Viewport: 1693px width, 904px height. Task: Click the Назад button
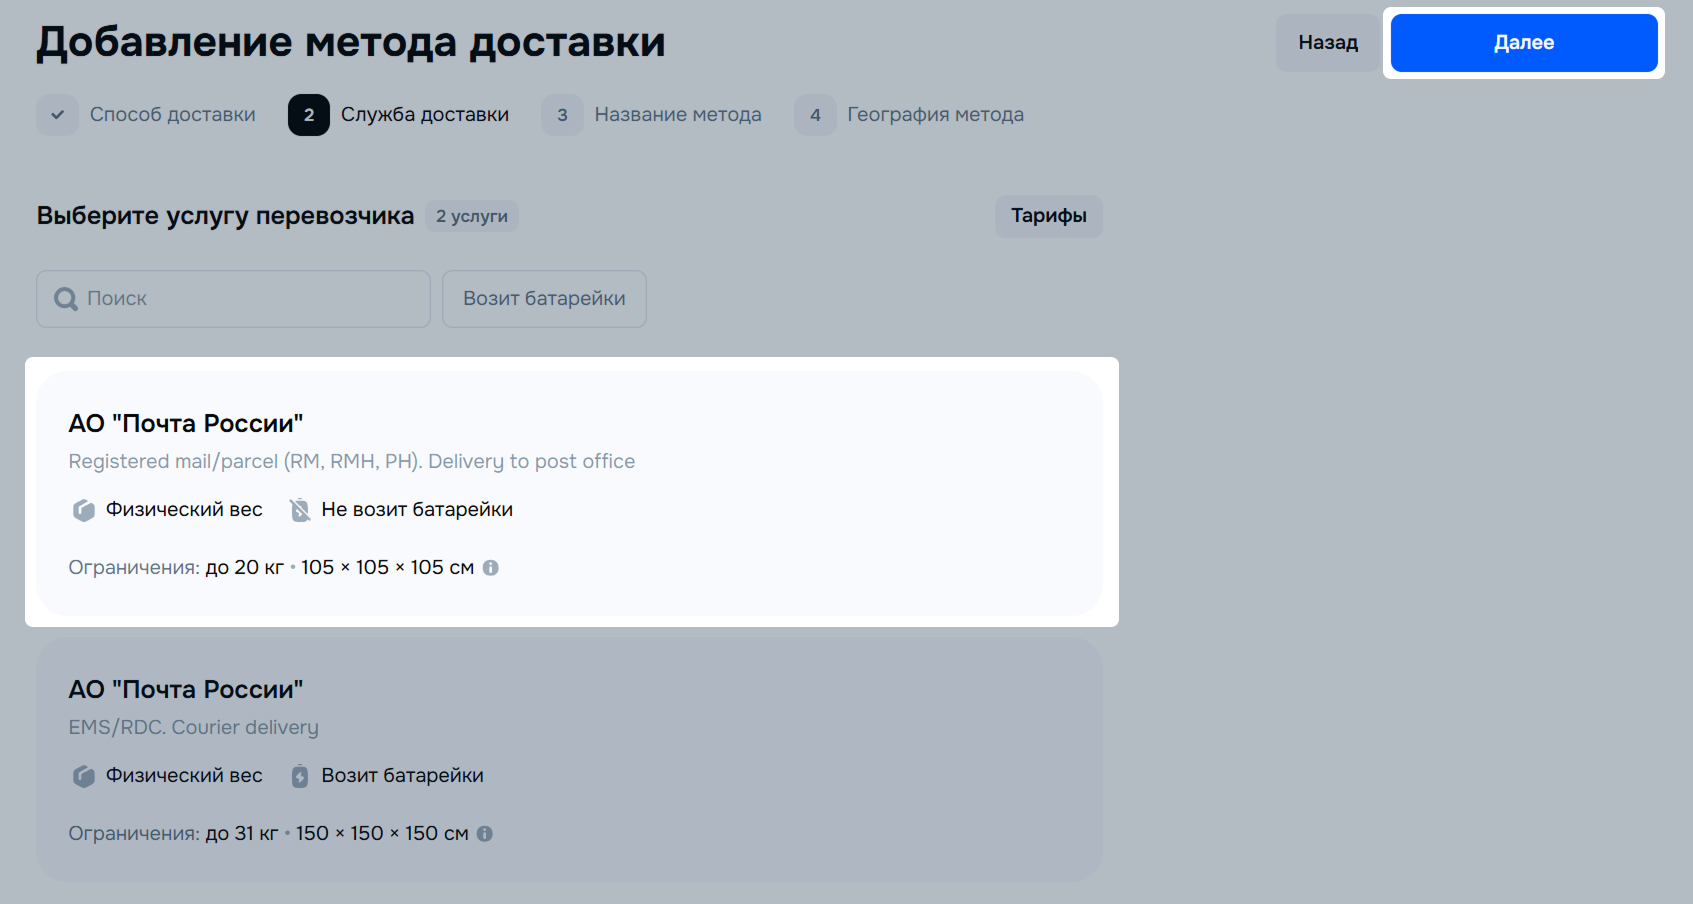1327,43
